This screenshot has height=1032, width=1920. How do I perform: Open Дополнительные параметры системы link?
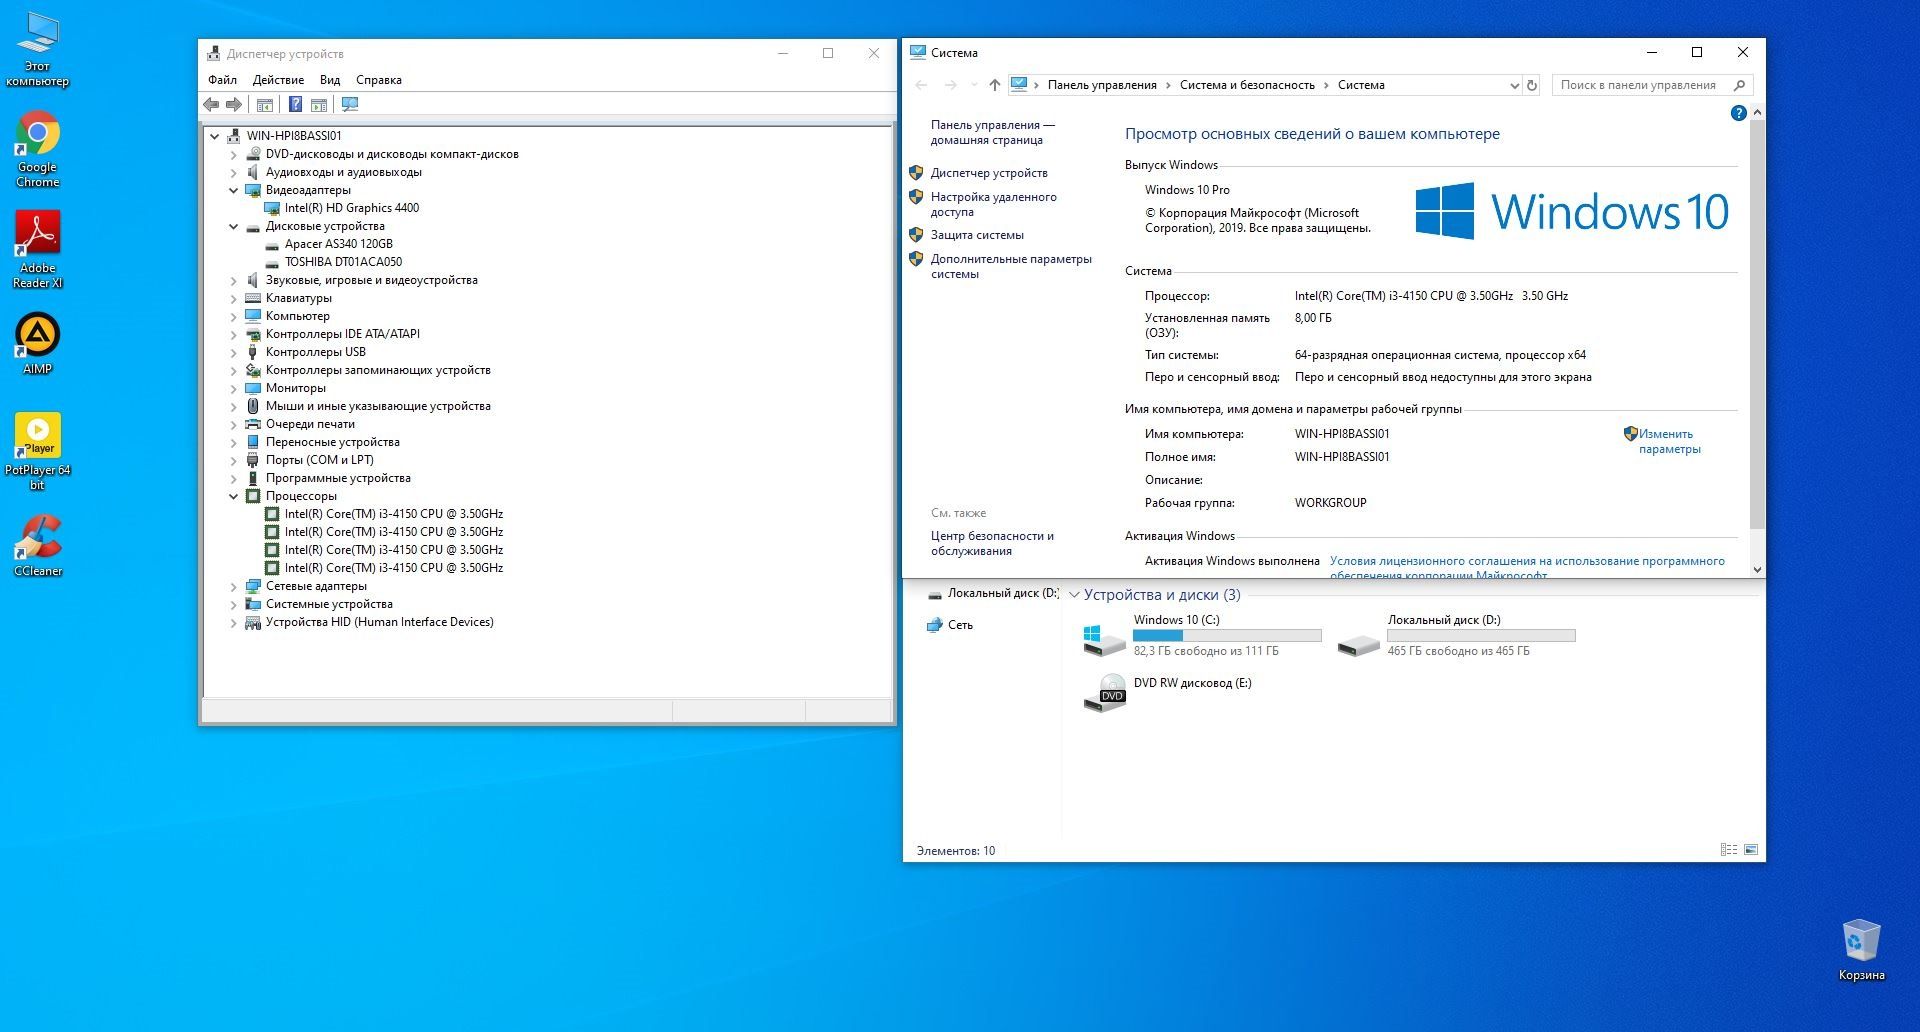click(1011, 266)
